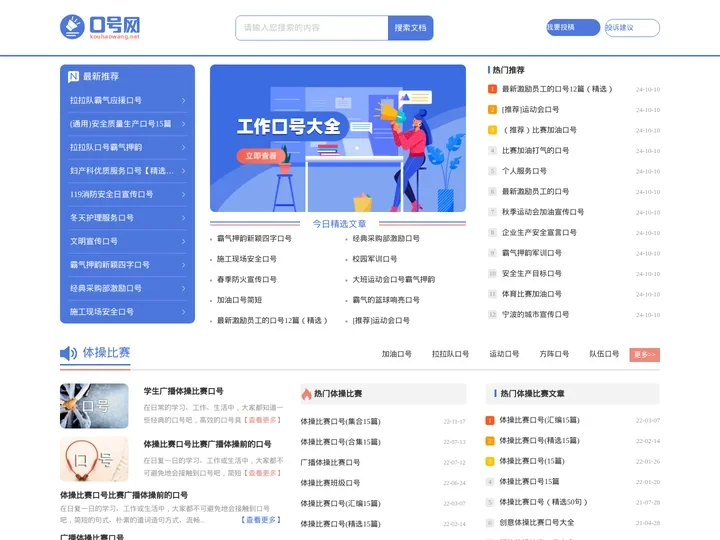Click chevron next to 经典采购部激励口号 in sidebar
Image resolution: width=720 pixels, height=540 pixels.
point(183,288)
